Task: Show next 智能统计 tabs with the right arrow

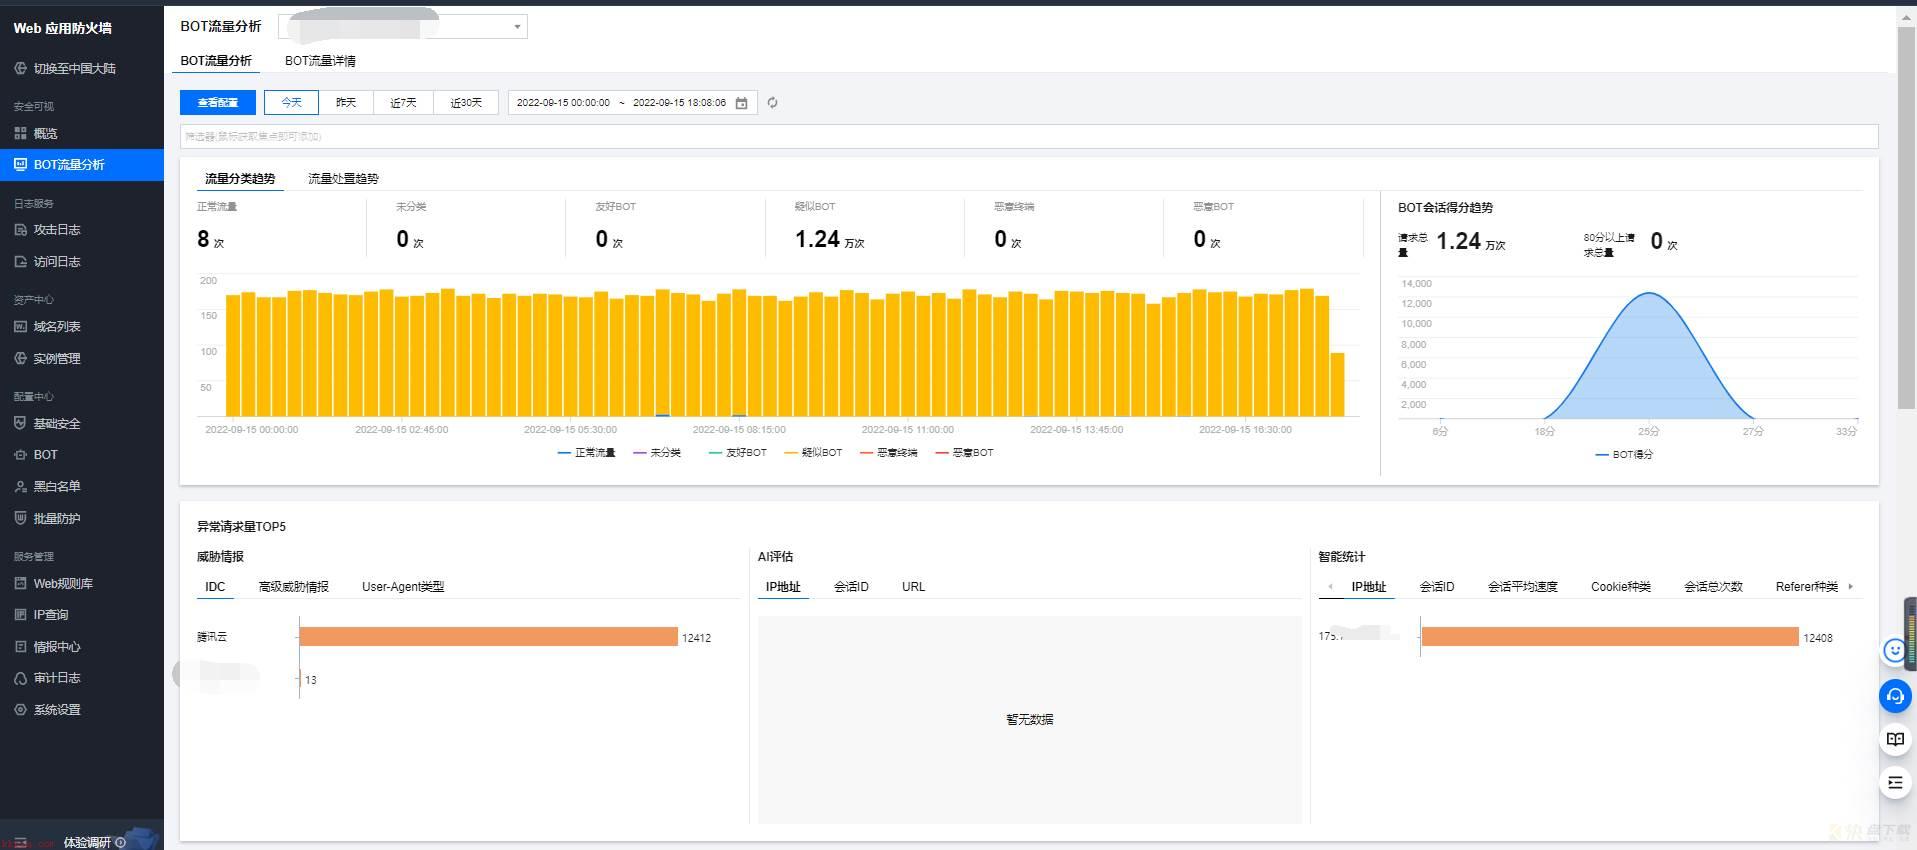Action: (x=1850, y=586)
